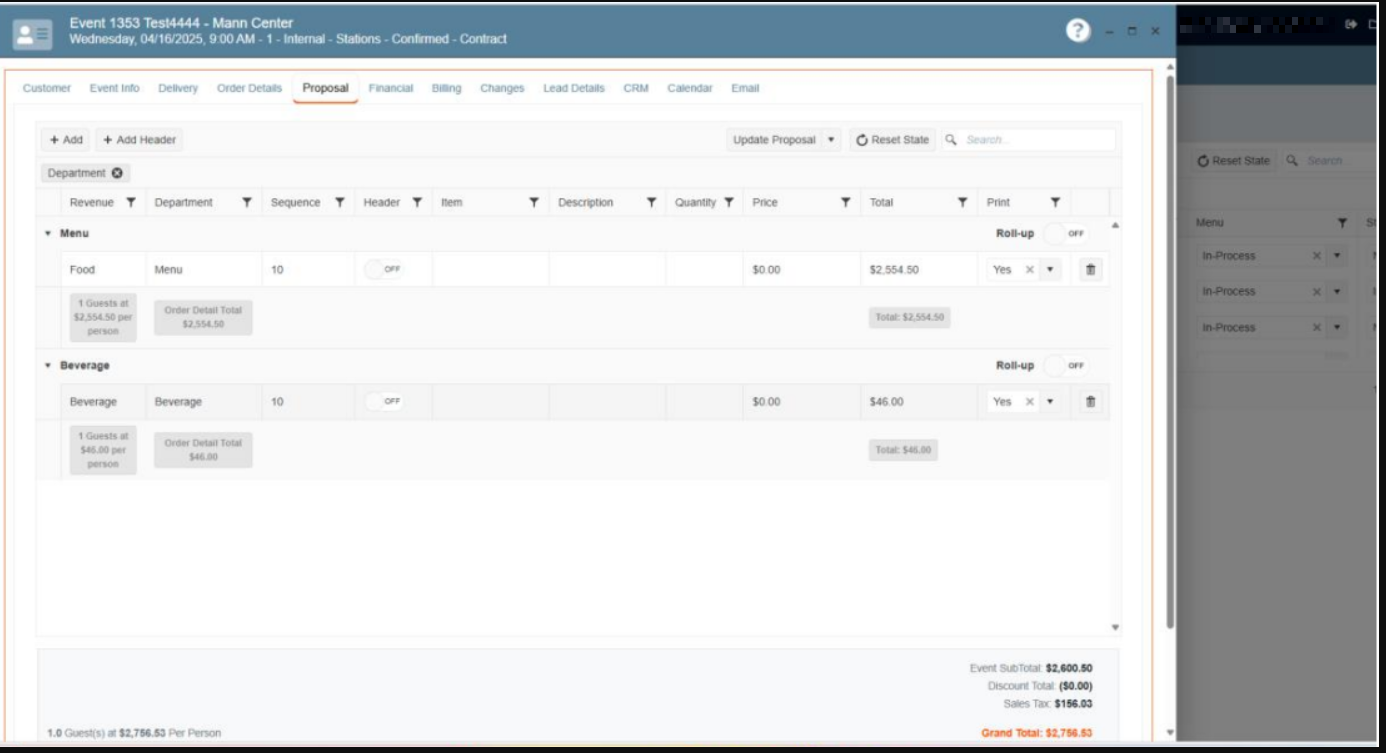The image size is (1386, 753).
Task: Remove the Department grouping chip
Action: [118, 173]
